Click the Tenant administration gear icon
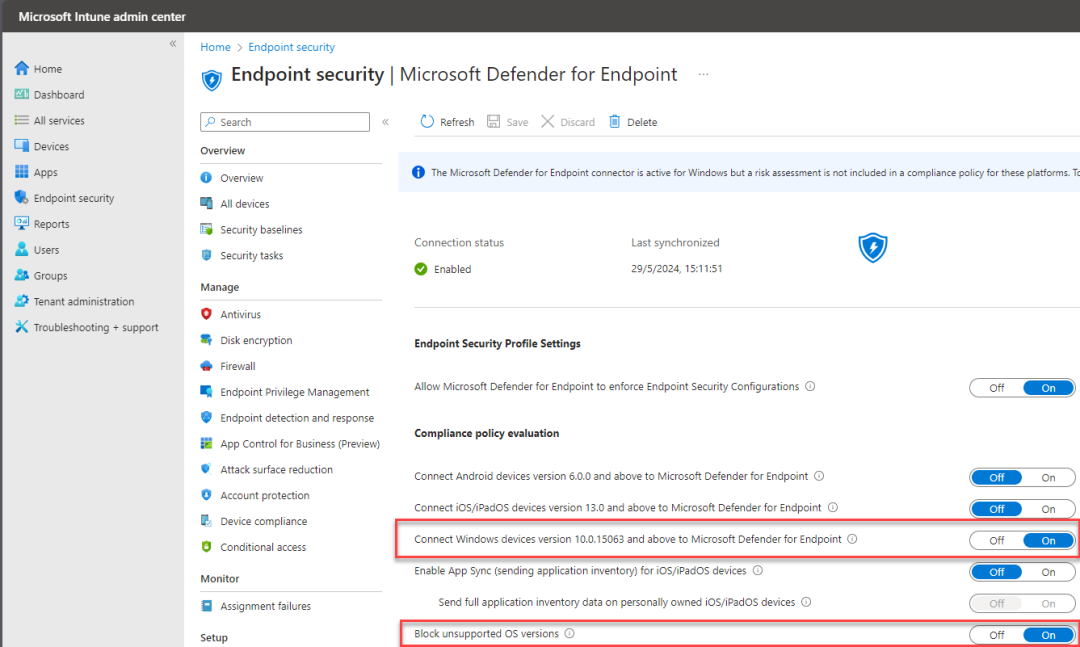1080x647 pixels. point(22,301)
